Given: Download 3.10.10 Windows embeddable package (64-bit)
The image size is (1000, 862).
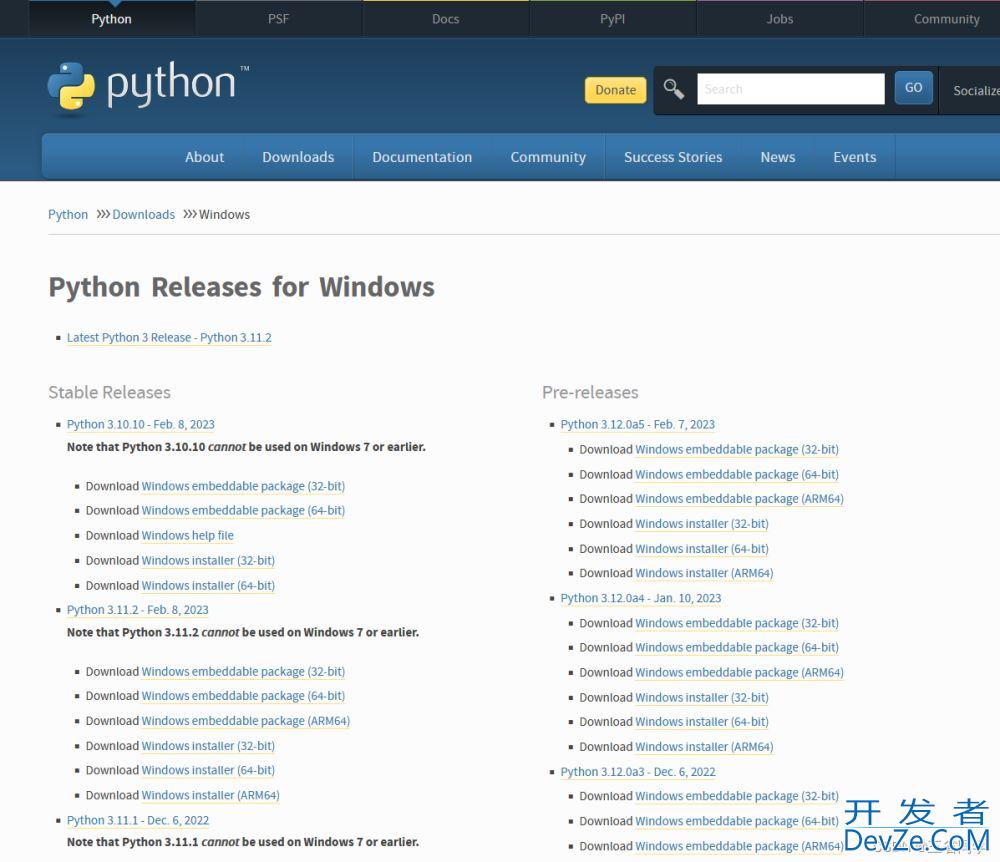Looking at the screenshot, I should 243,511.
